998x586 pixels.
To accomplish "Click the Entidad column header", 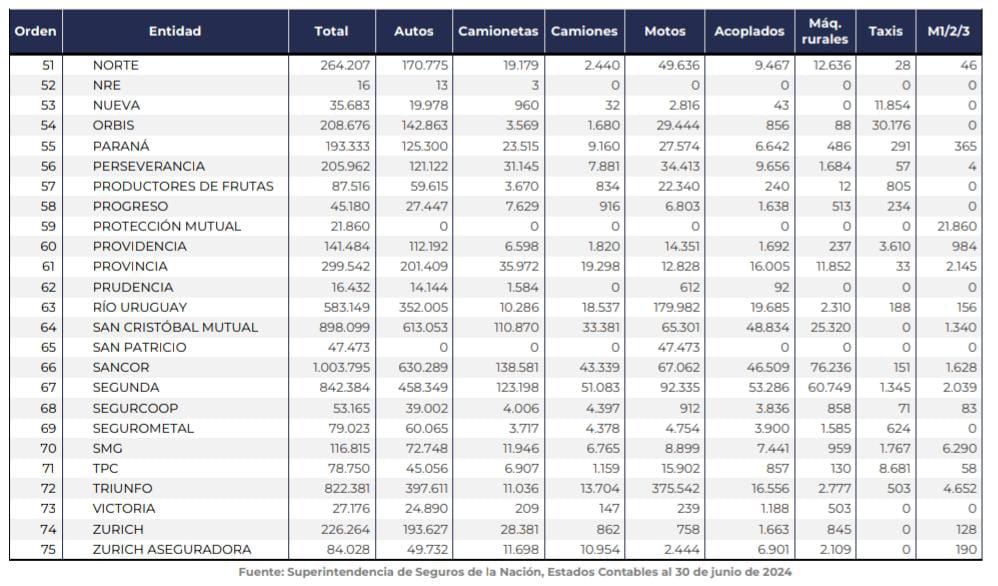I will 175,31.
